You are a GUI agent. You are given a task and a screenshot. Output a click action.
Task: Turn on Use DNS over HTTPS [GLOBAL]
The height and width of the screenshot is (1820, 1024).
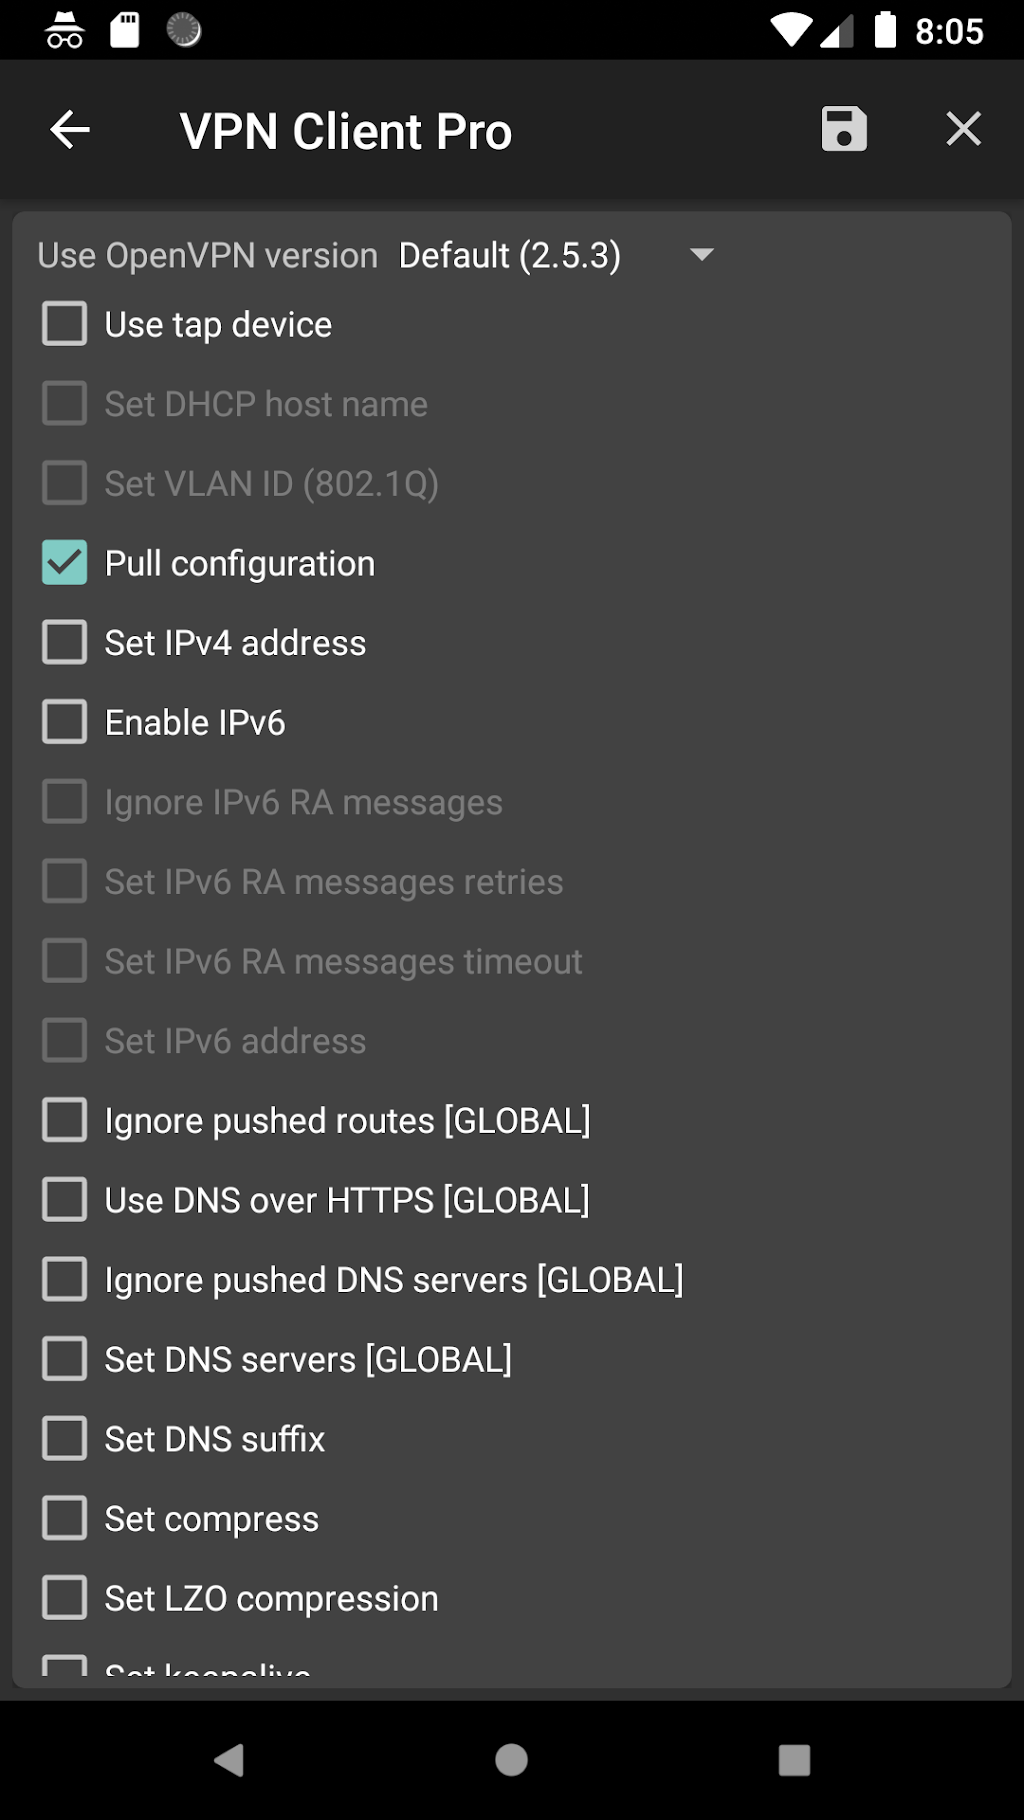click(x=65, y=1200)
